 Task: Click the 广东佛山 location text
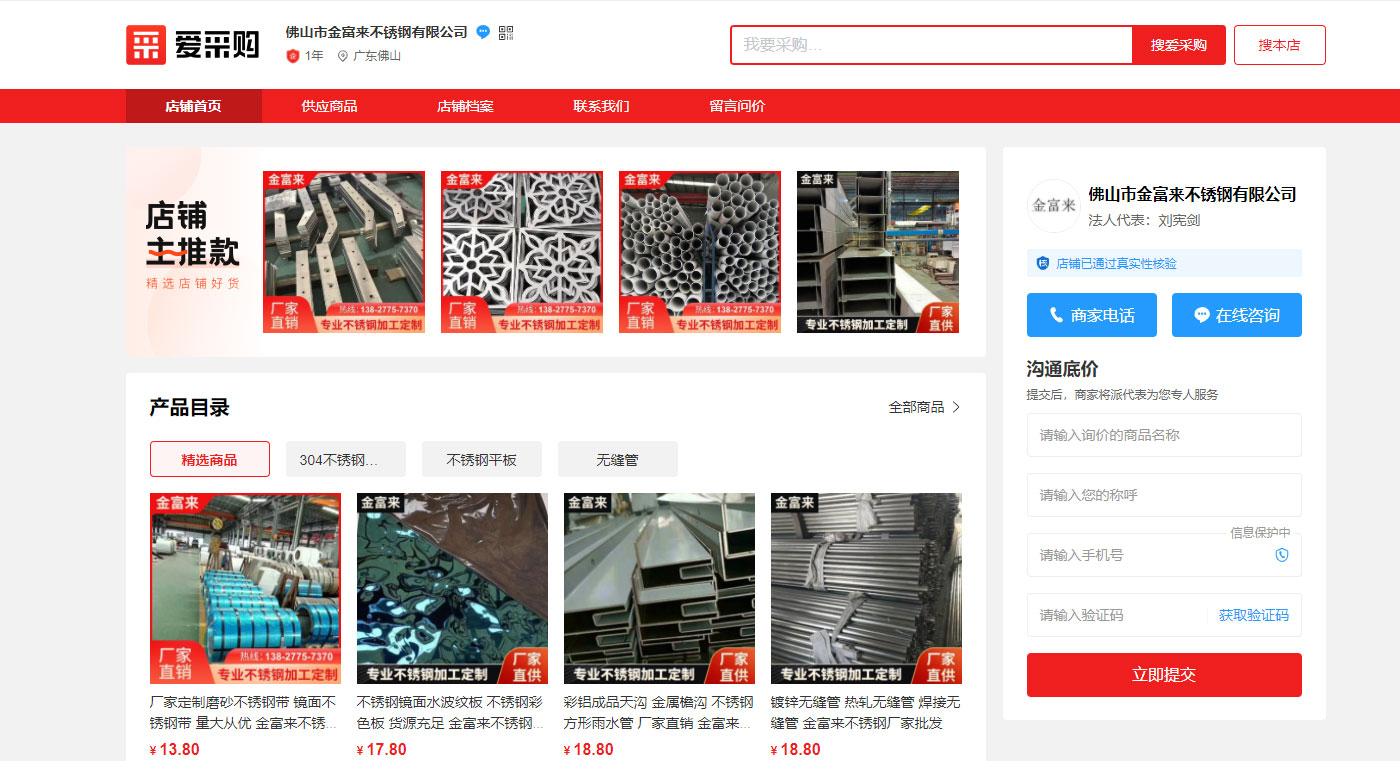pos(377,56)
